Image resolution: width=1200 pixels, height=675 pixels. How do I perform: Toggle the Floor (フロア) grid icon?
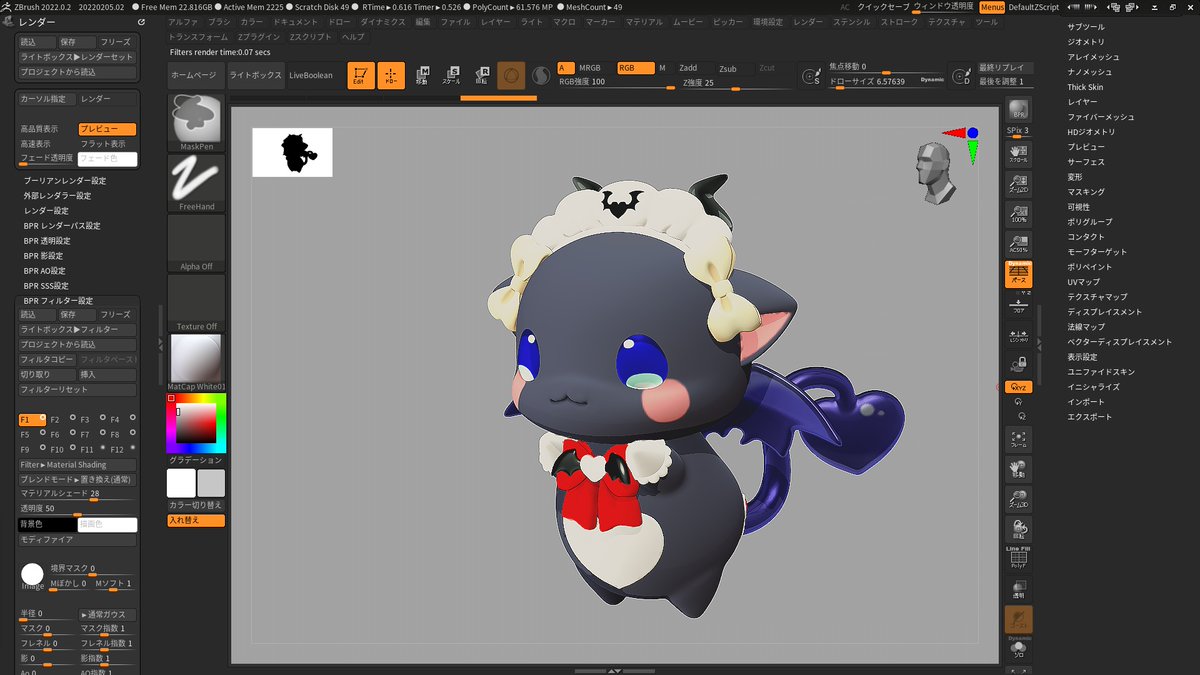pos(1018,307)
